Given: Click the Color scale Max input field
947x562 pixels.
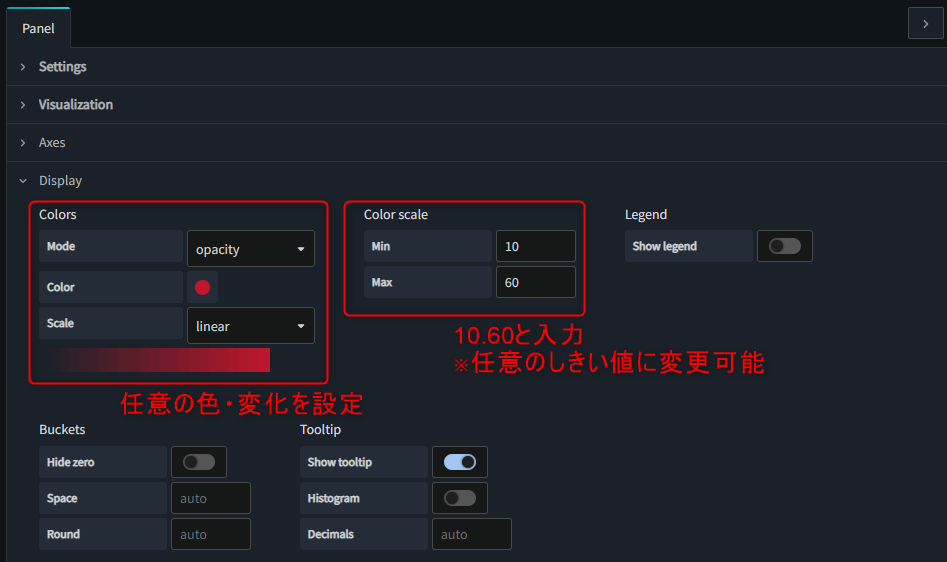Looking at the screenshot, I should [x=536, y=283].
